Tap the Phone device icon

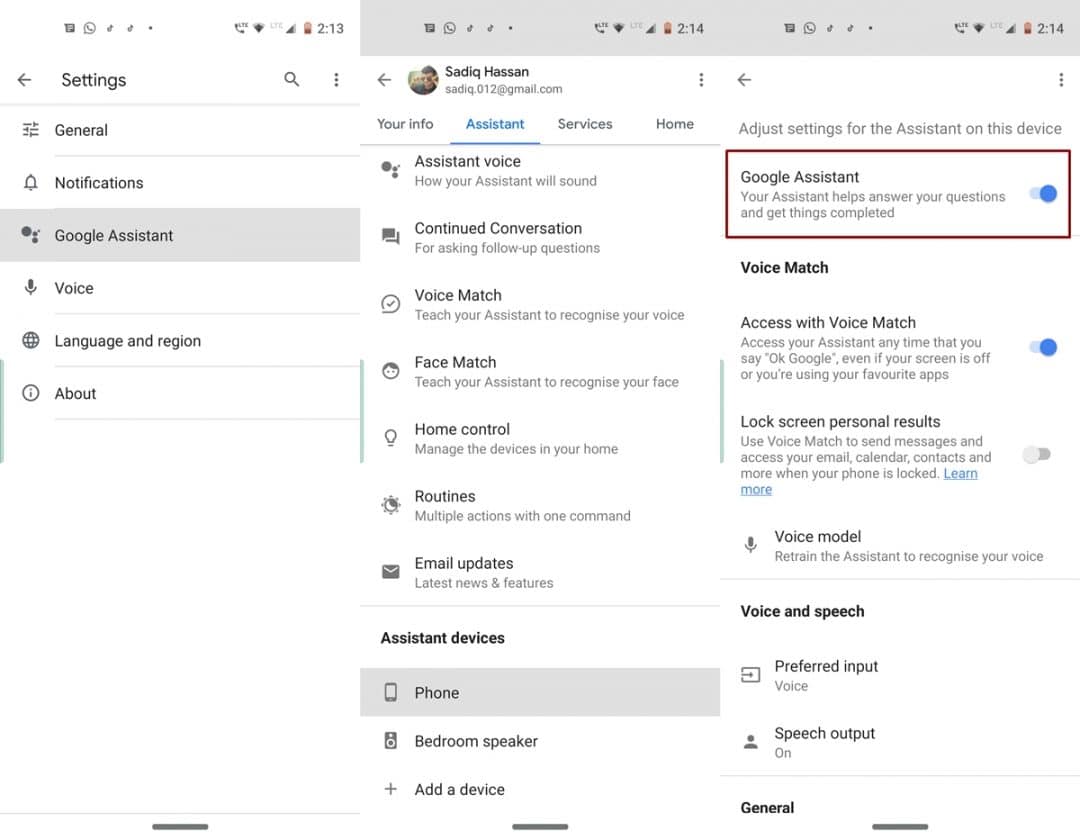coord(391,692)
